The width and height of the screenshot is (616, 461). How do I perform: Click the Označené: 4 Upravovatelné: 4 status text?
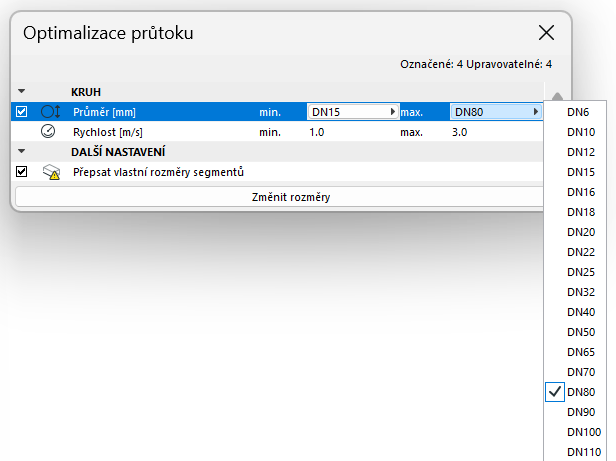click(x=476, y=64)
